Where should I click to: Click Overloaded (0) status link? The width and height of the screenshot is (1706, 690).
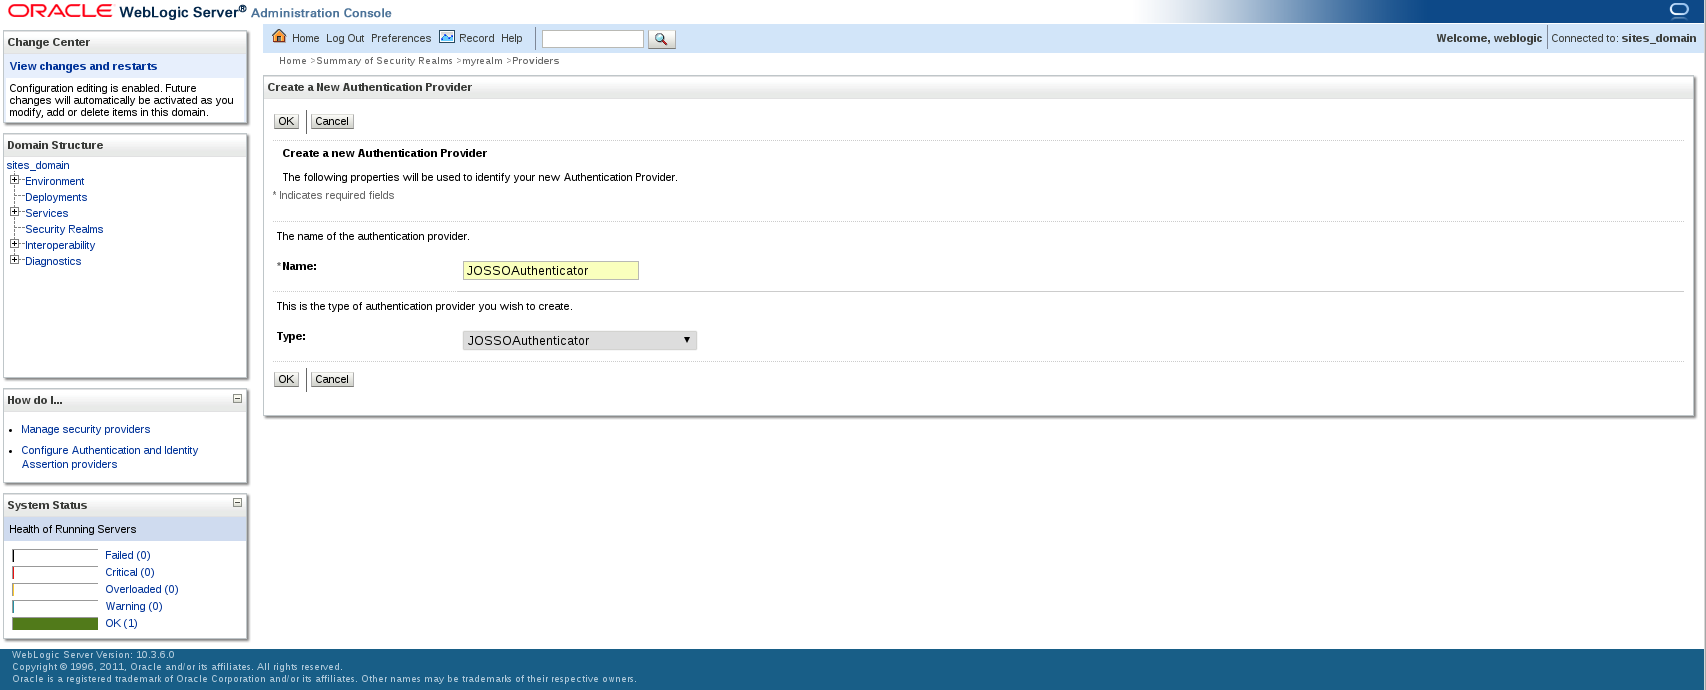[142, 589]
